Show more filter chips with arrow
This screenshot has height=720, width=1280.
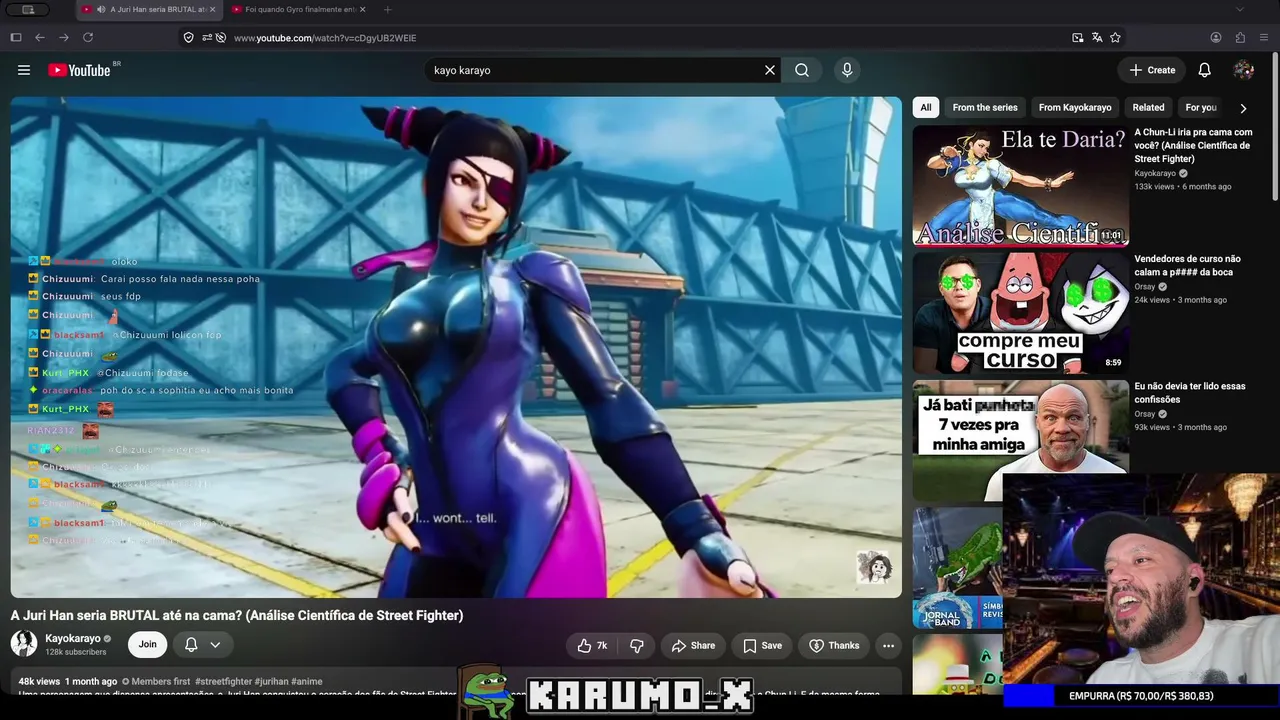tap(1243, 108)
